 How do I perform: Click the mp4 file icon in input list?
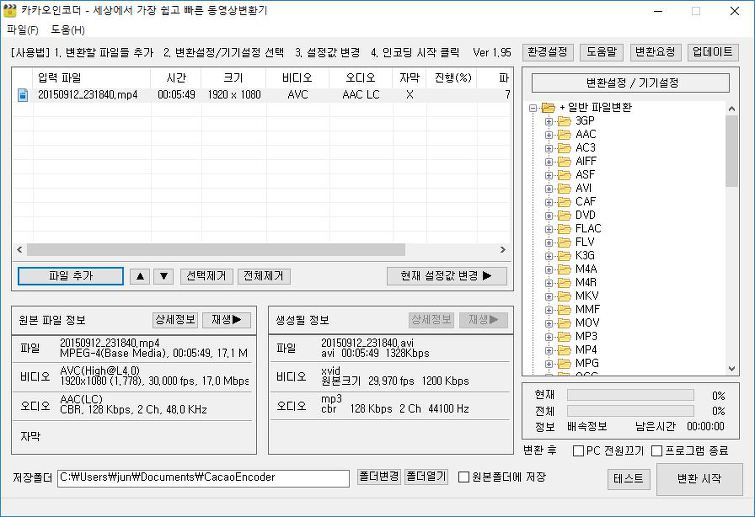pos(23,95)
